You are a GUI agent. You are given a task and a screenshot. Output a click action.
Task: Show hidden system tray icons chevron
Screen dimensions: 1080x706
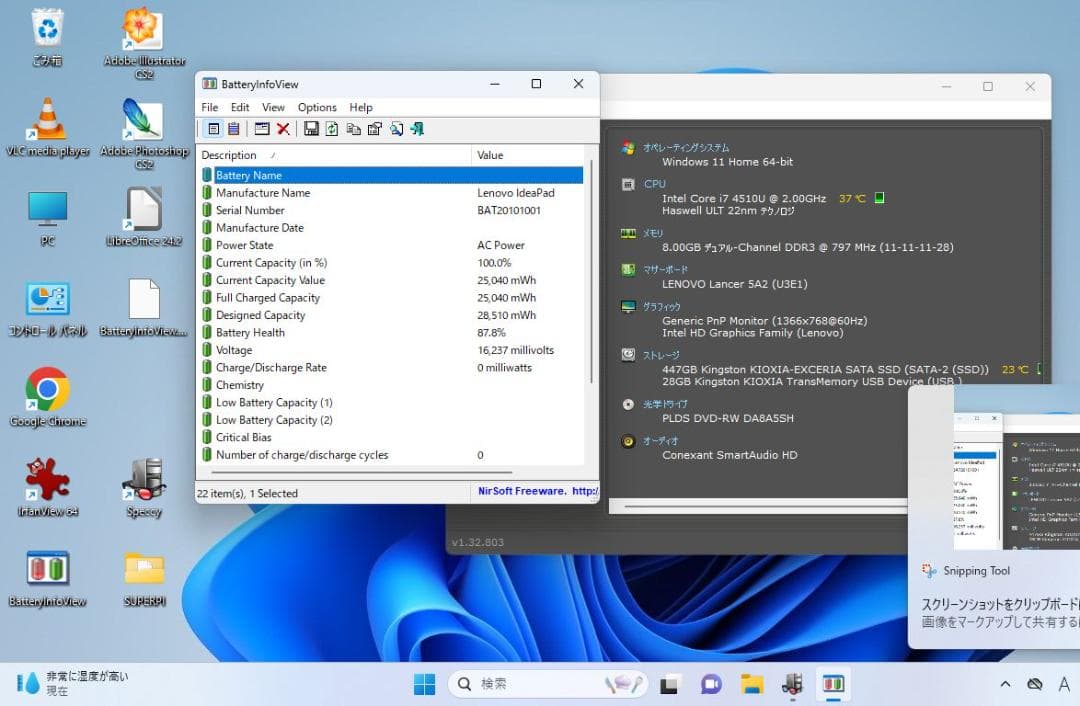pyautogui.click(x=1005, y=684)
